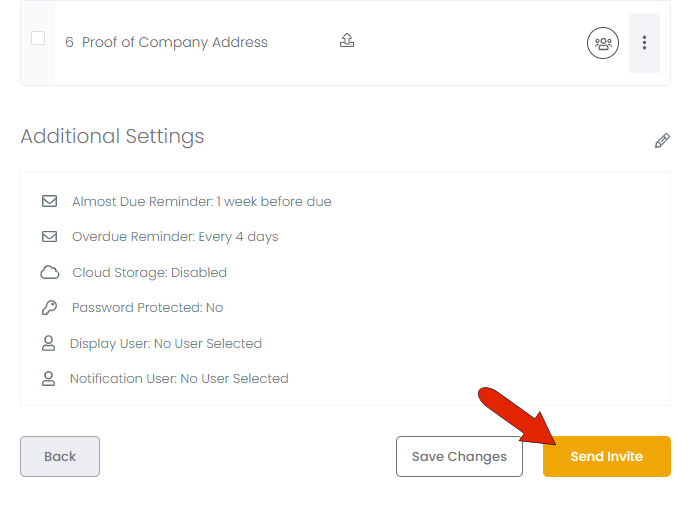Open the three-dot options menu for item 6
698x505 pixels.
pyautogui.click(x=644, y=43)
